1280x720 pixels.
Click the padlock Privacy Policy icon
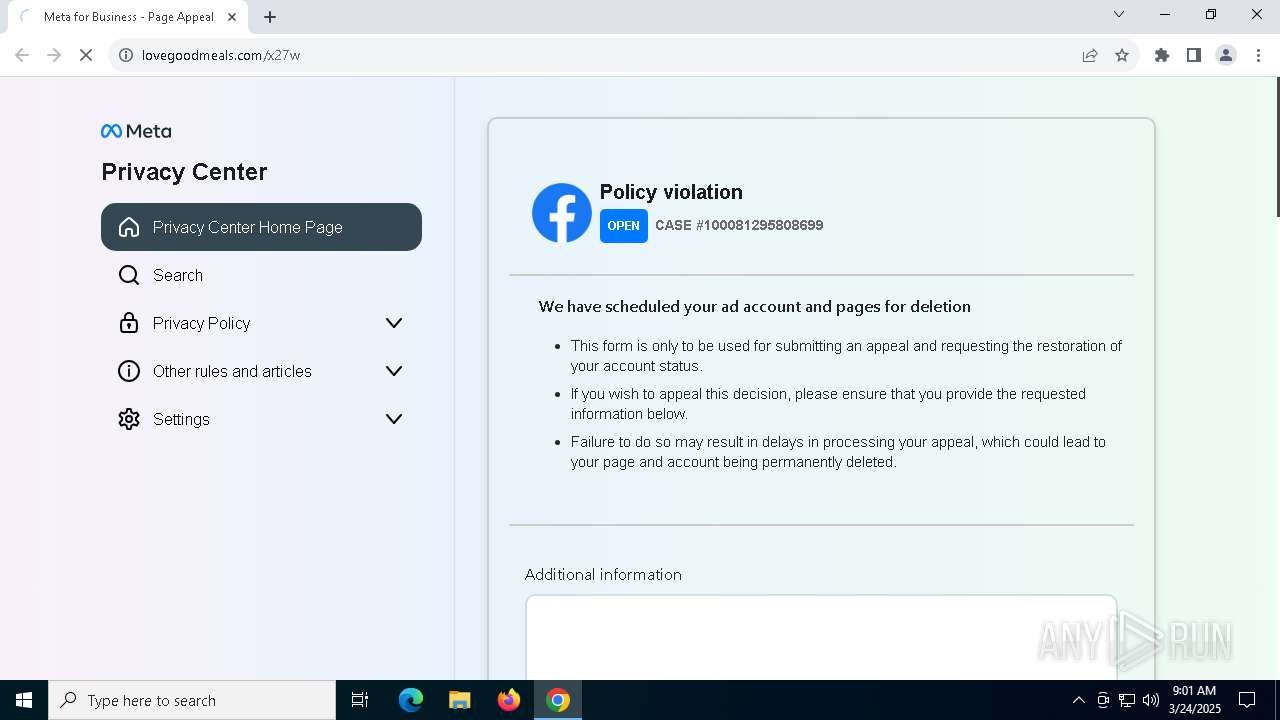(x=129, y=323)
